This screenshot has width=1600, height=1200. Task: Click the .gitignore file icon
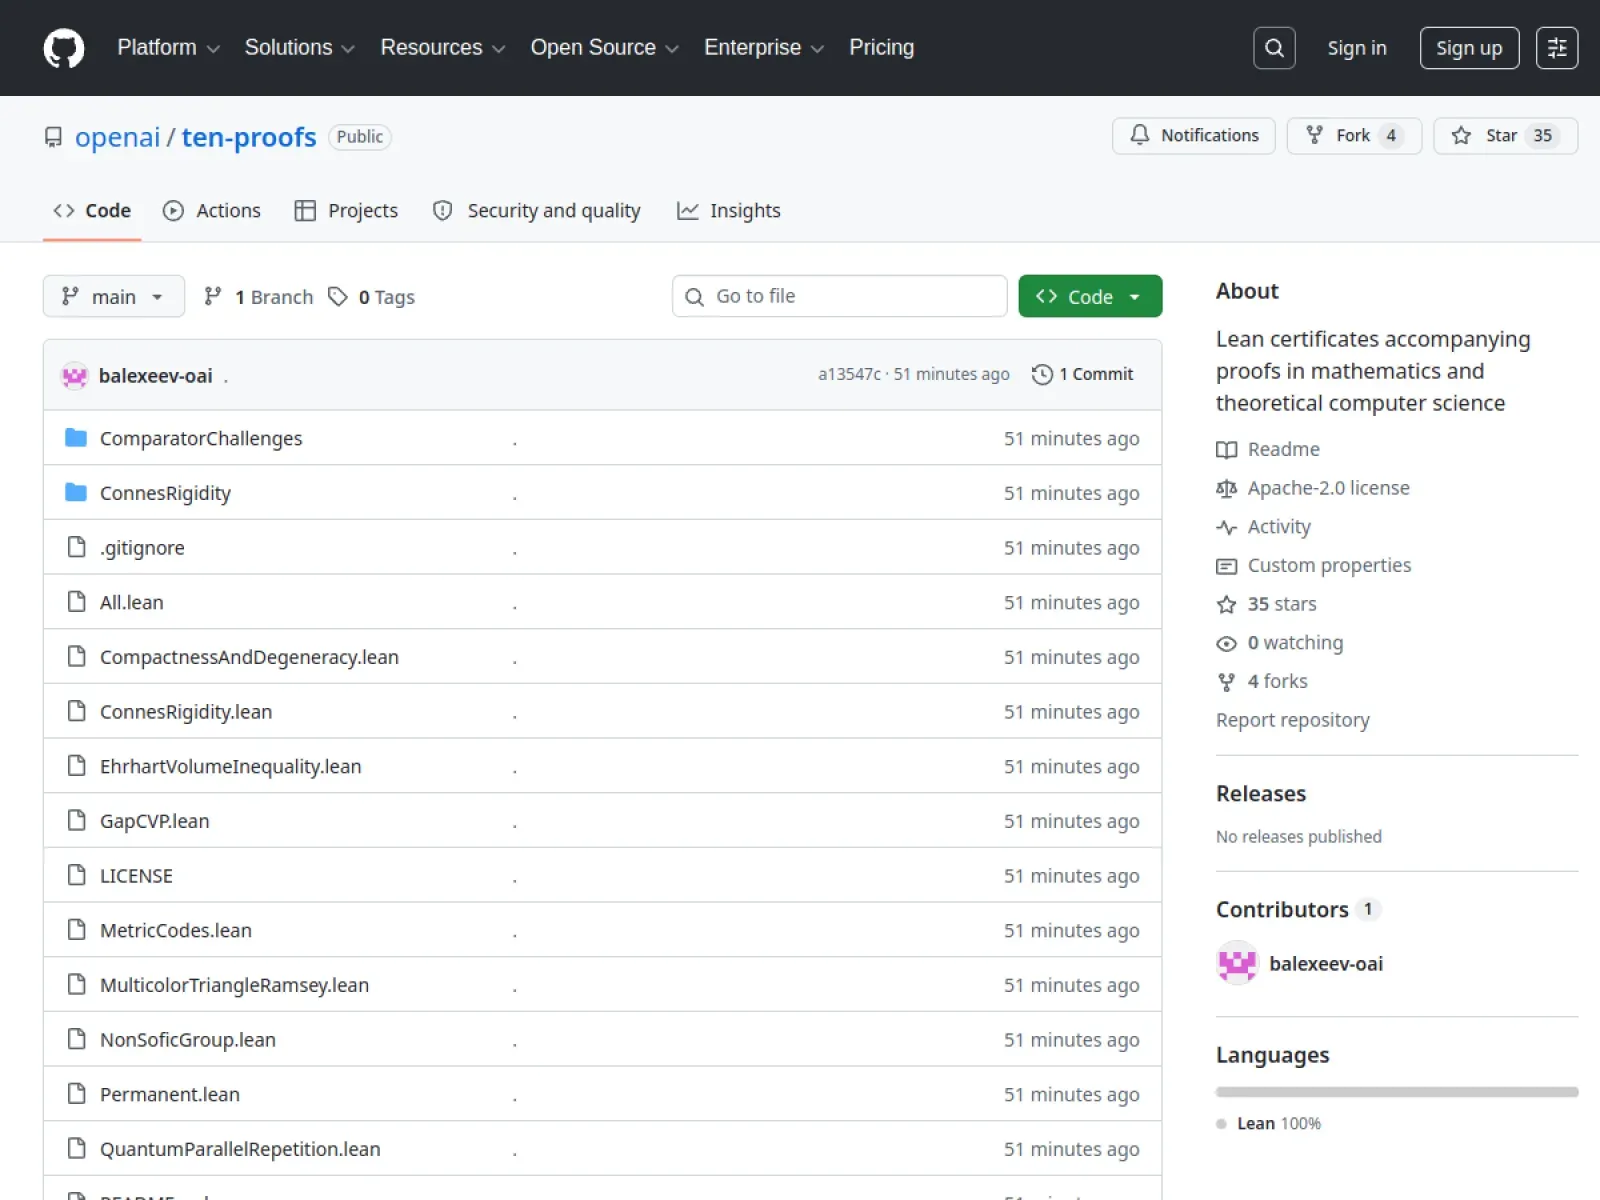[76, 547]
